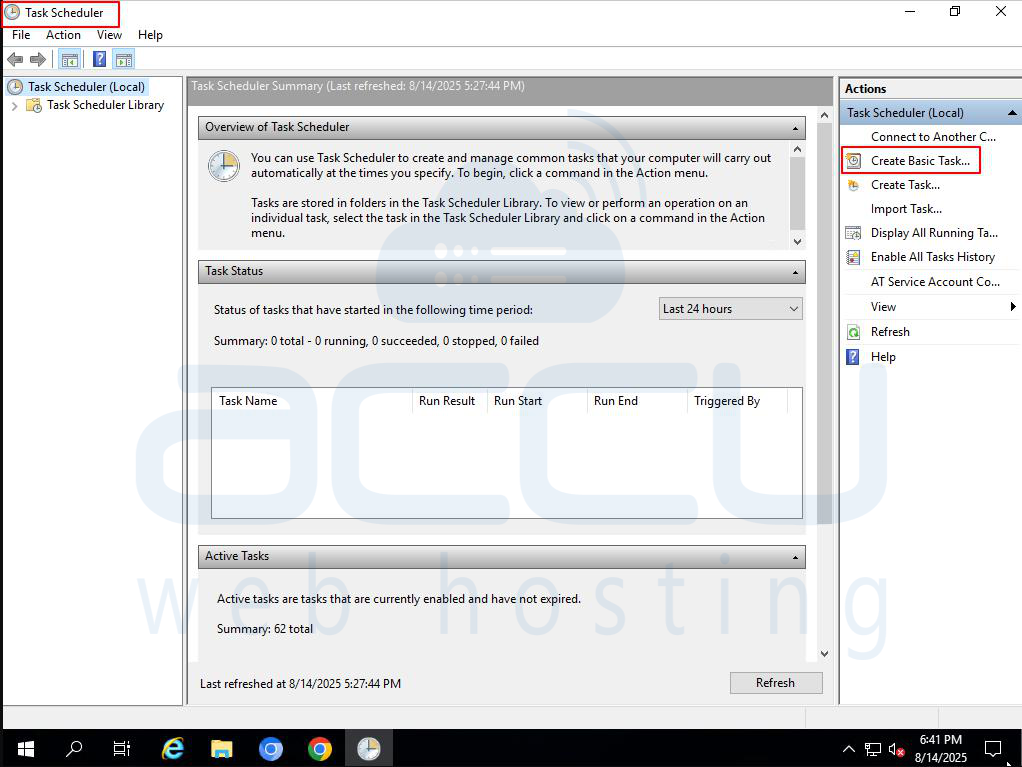The image size is (1022, 767).
Task: Collapse the Task Status section
Action: pos(797,272)
